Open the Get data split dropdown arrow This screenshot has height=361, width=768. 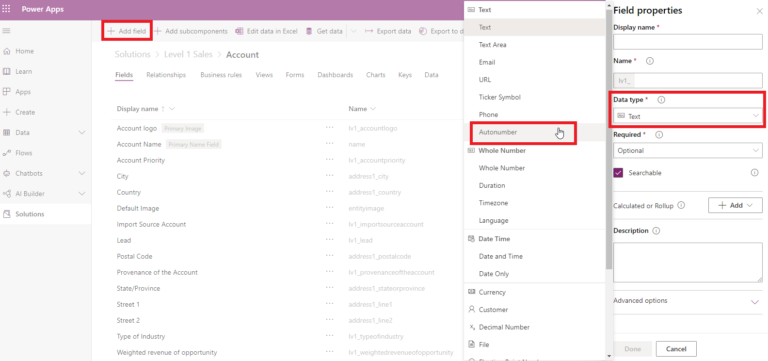(354, 31)
